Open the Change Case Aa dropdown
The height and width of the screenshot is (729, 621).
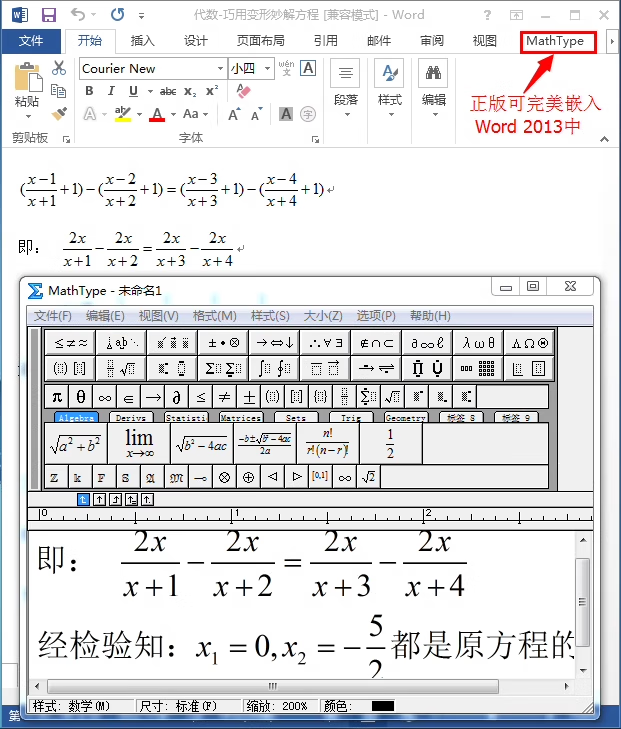pos(196,114)
